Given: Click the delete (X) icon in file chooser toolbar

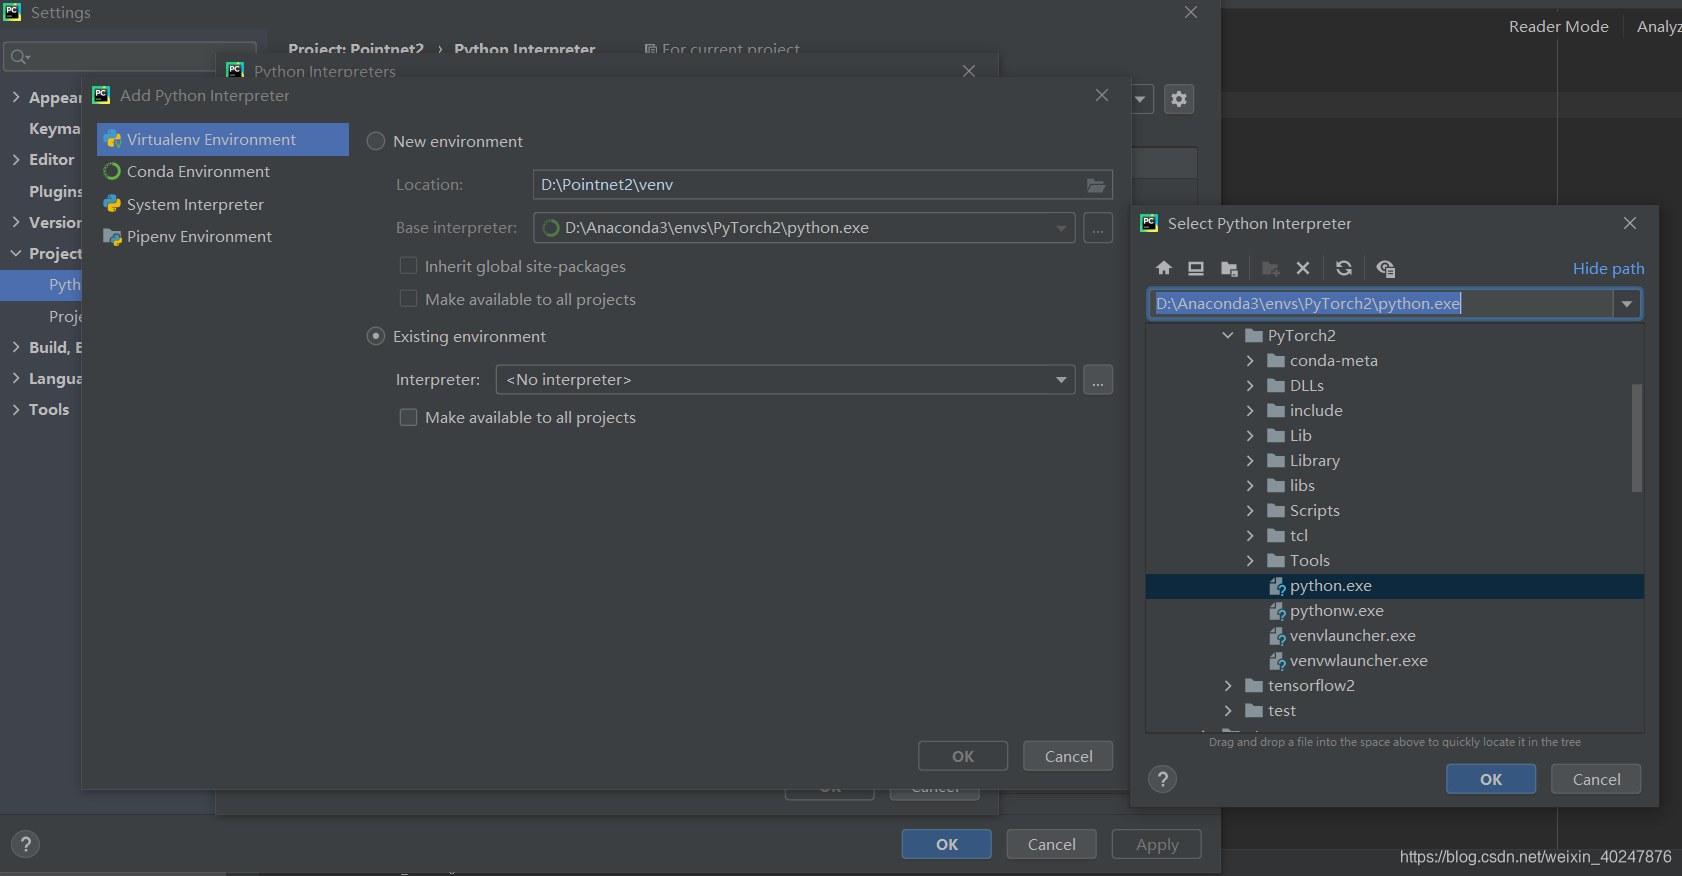Looking at the screenshot, I should pos(1303,268).
